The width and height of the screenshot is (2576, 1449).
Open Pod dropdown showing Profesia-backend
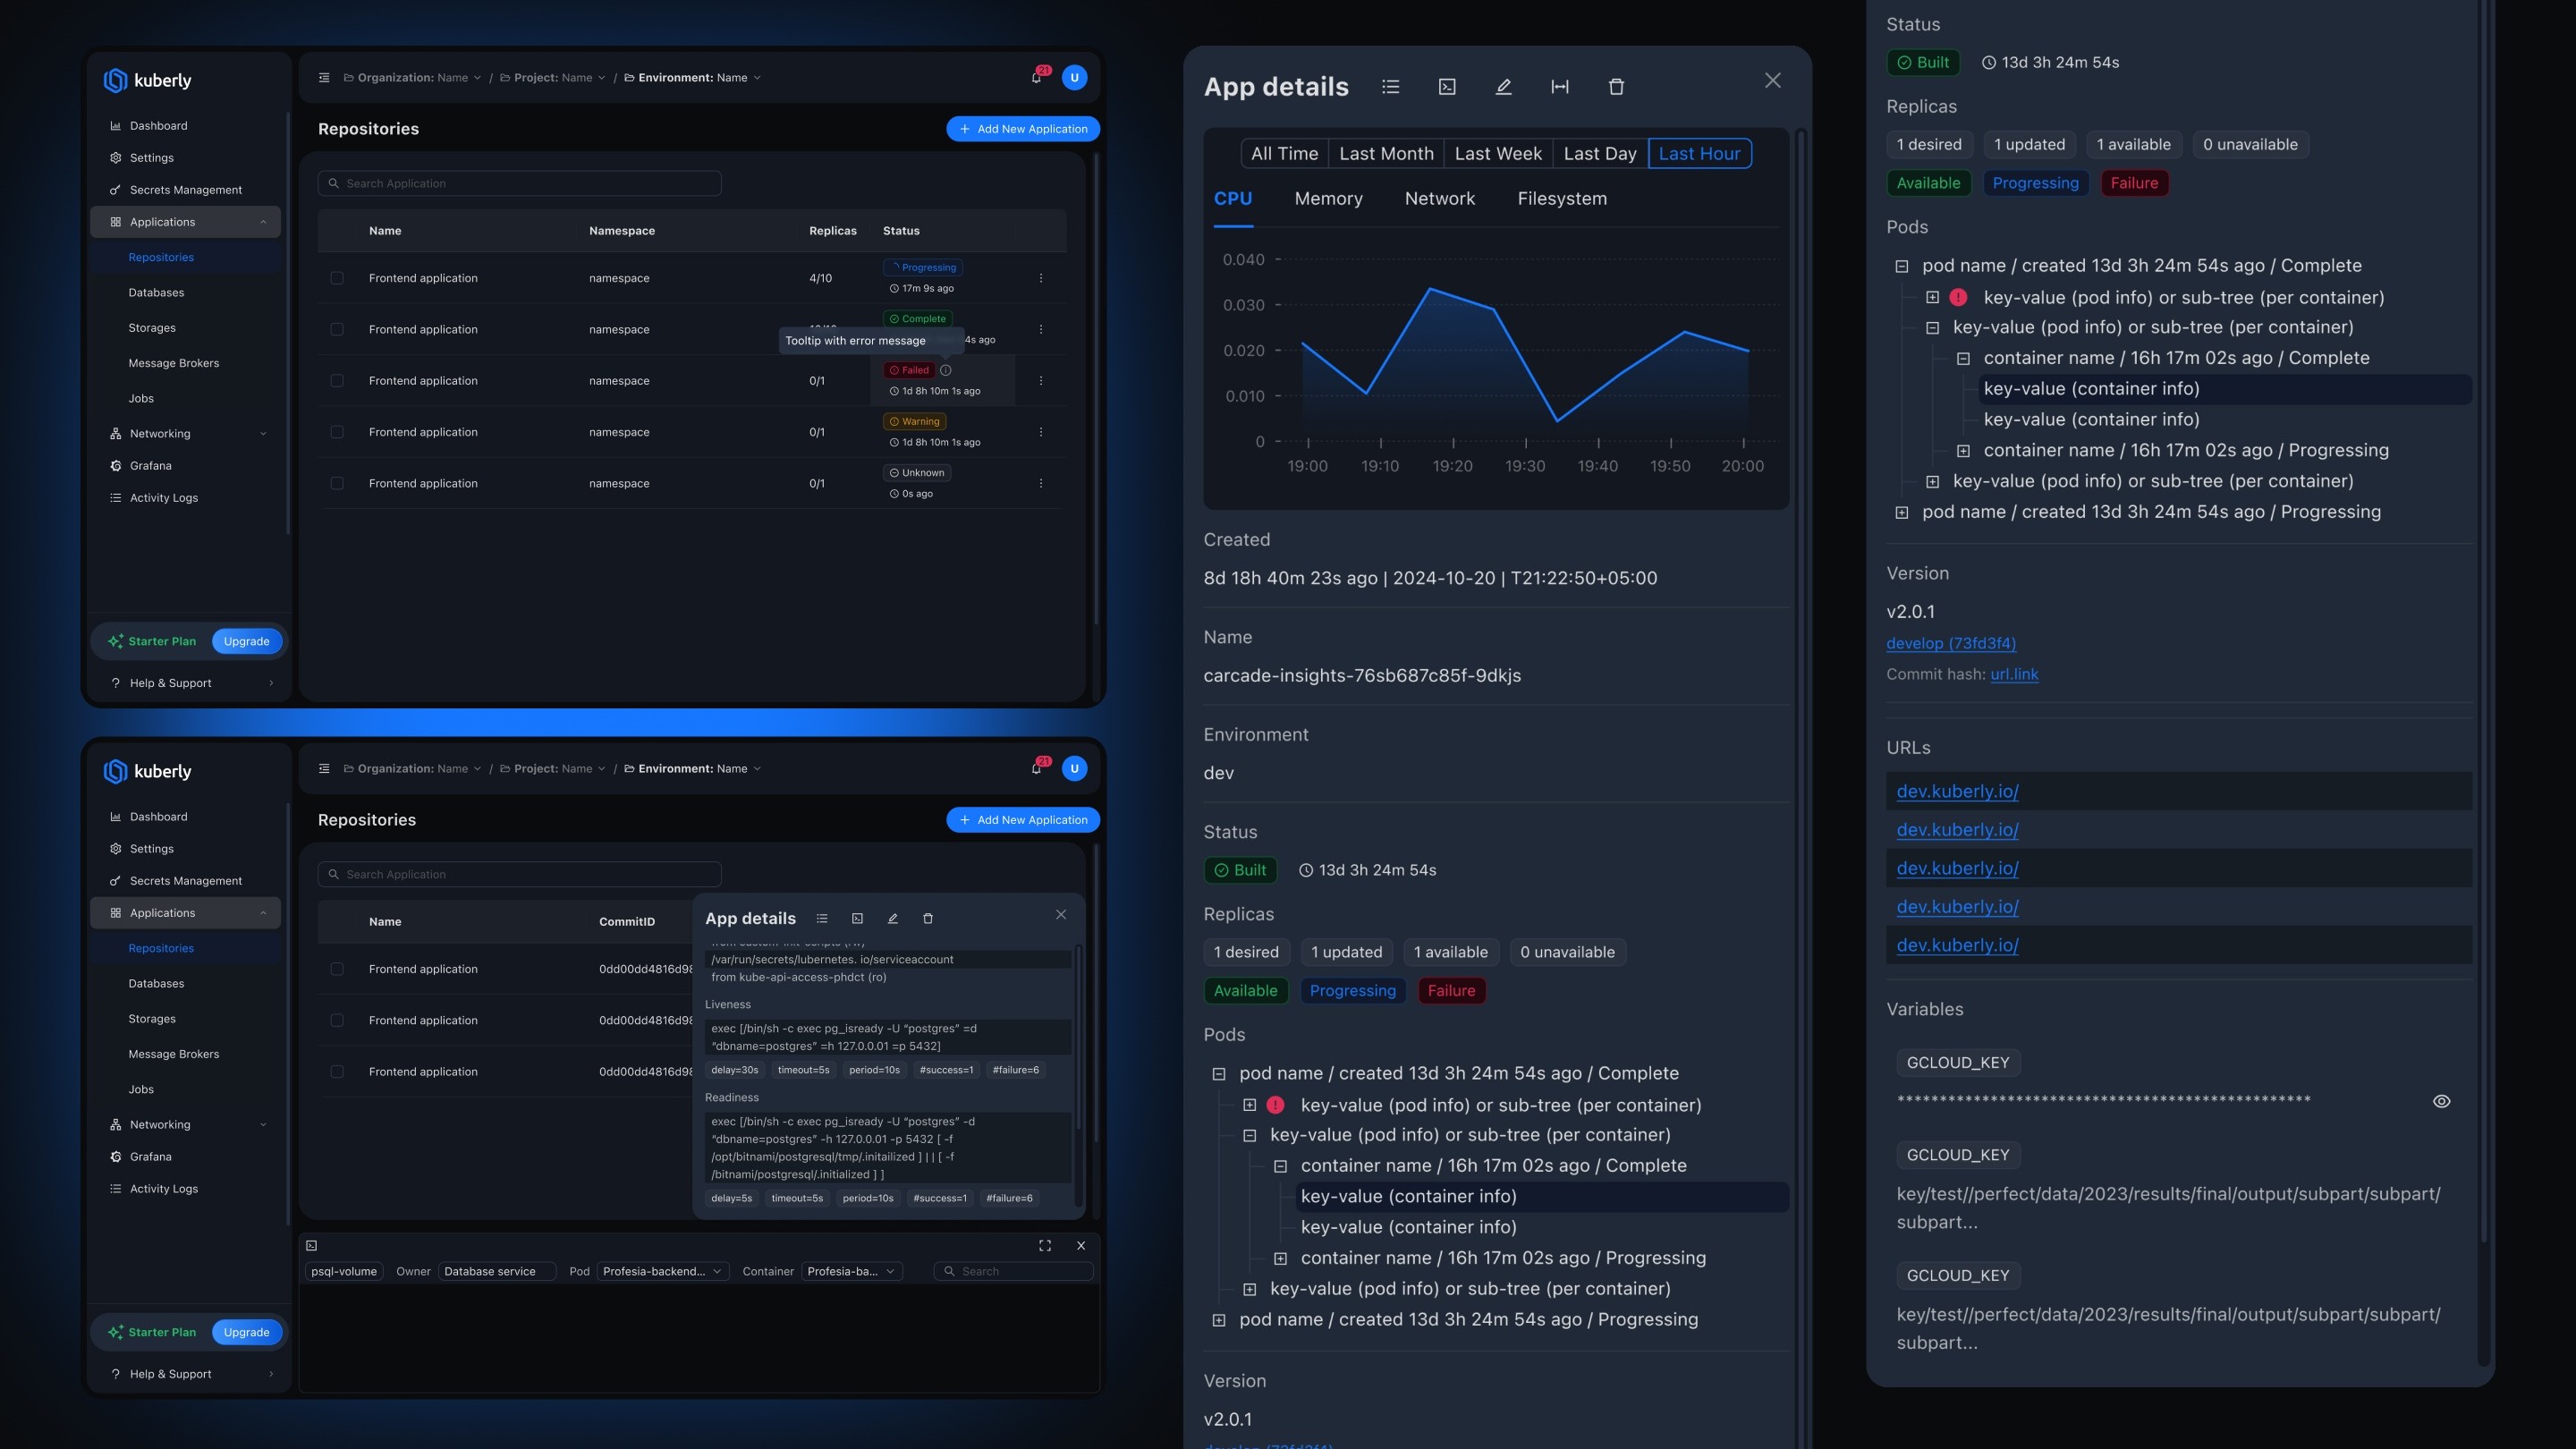pos(661,1271)
